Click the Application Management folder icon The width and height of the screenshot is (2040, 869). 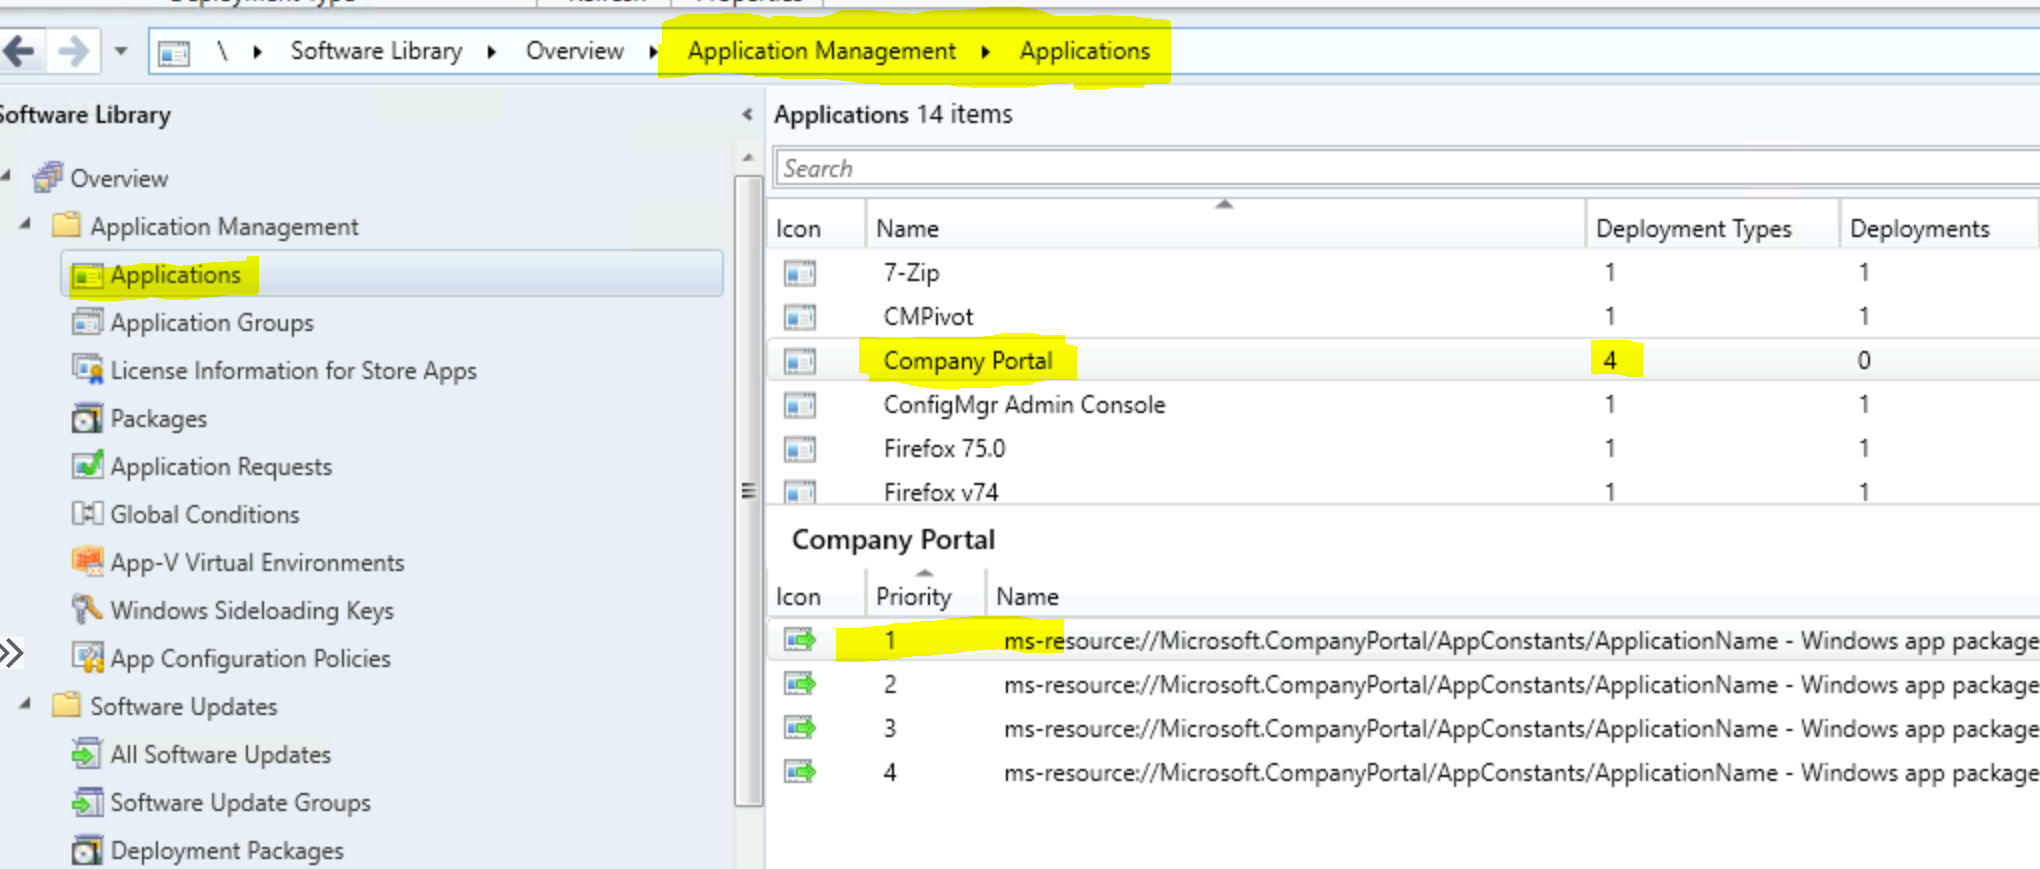(66, 224)
